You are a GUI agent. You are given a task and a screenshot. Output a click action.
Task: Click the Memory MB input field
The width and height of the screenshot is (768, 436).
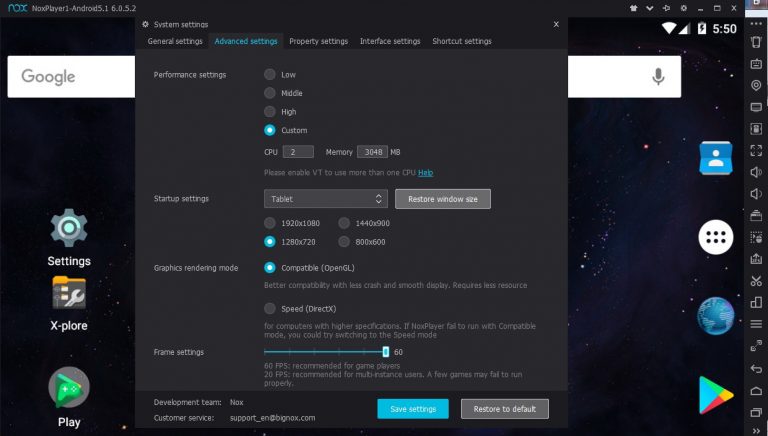(372, 152)
